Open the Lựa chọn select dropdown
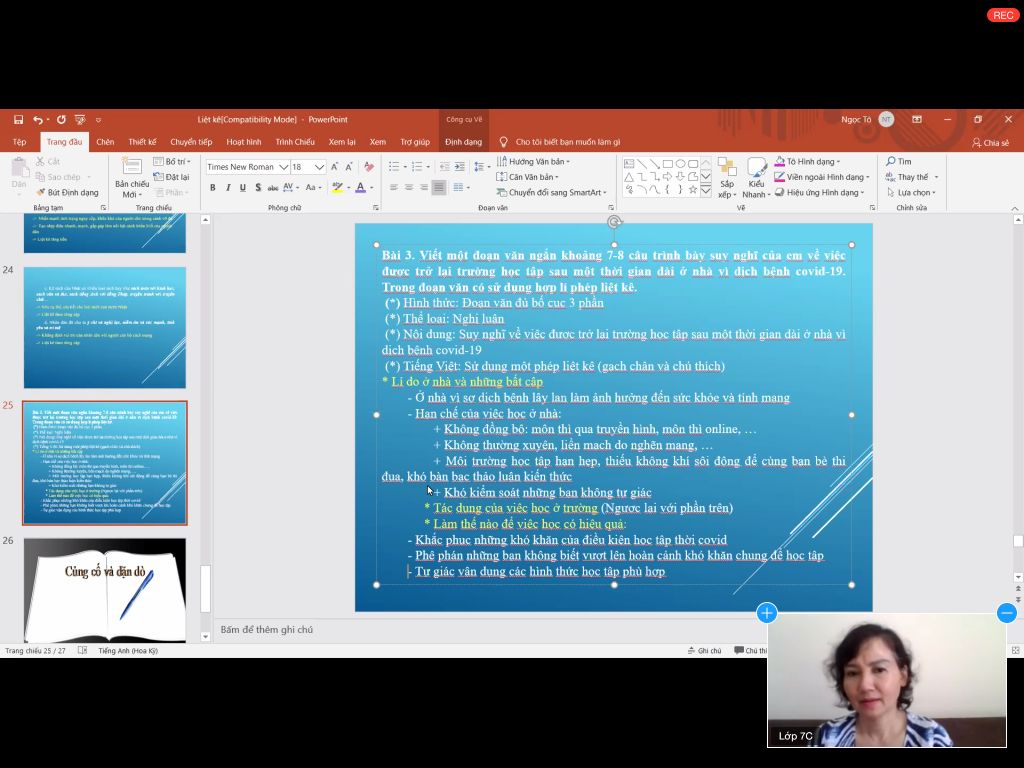The width and height of the screenshot is (1024, 768). (x=911, y=193)
